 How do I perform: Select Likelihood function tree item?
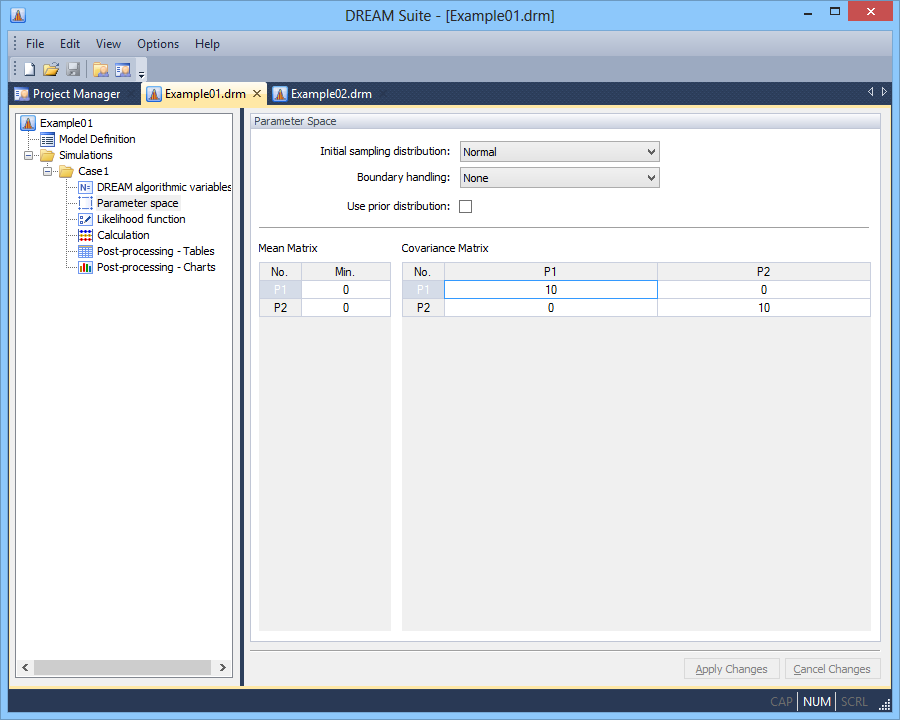click(x=141, y=219)
